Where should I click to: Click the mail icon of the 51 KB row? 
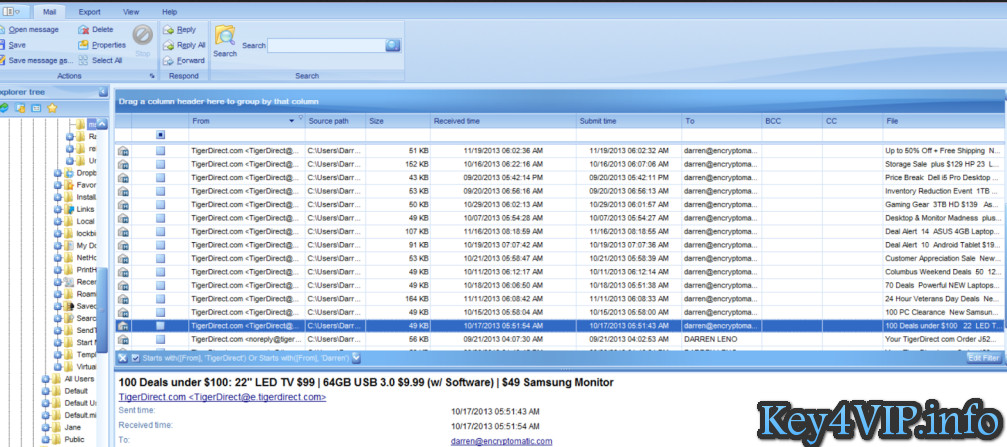point(123,150)
